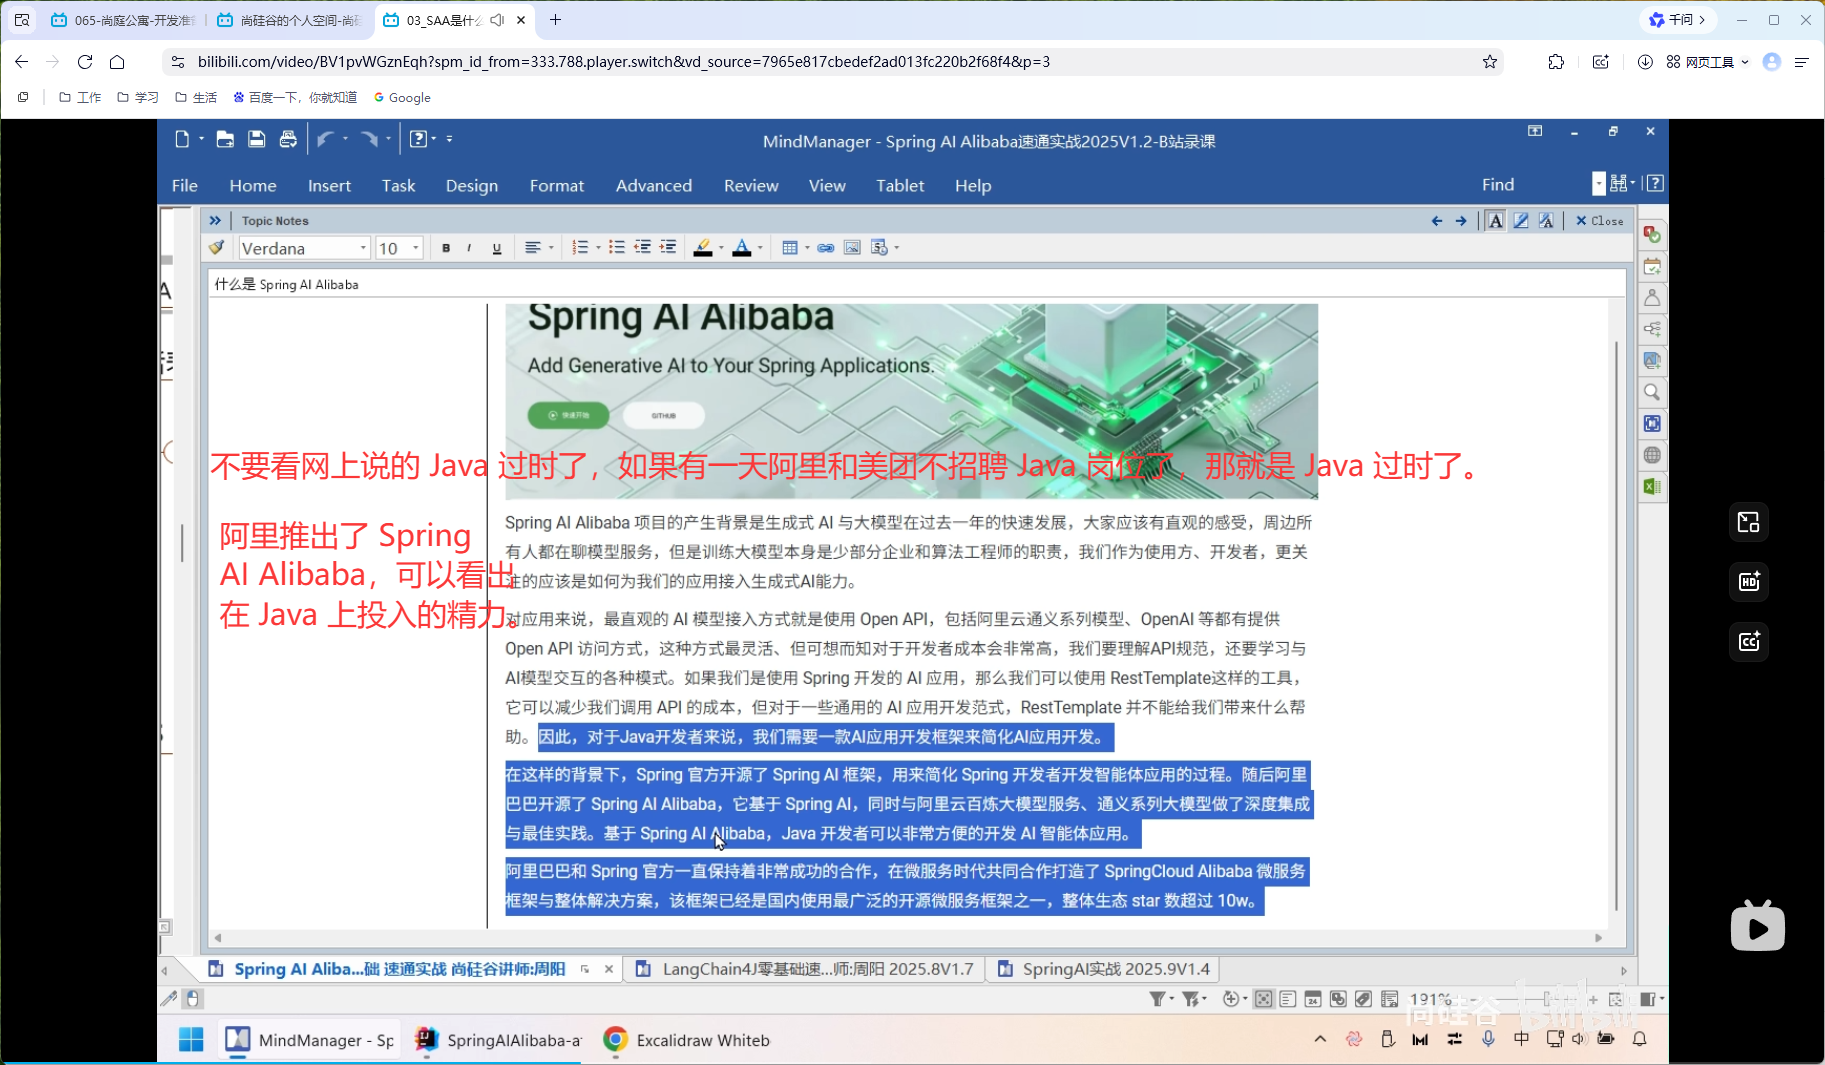Click the Undo arrow in quick access toolbar
1825x1065 pixels.
tap(327, 139)
